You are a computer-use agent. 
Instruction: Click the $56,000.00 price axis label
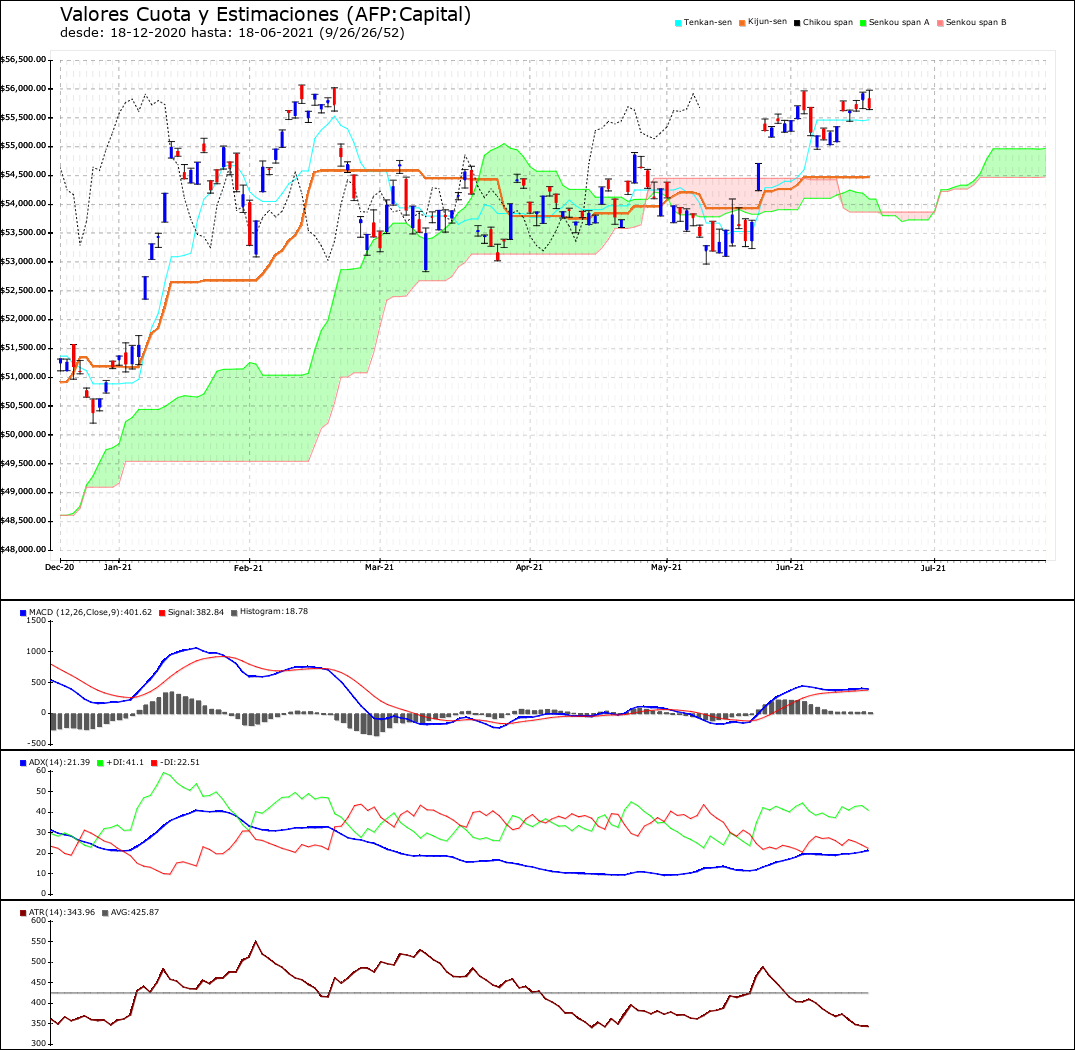23,88
